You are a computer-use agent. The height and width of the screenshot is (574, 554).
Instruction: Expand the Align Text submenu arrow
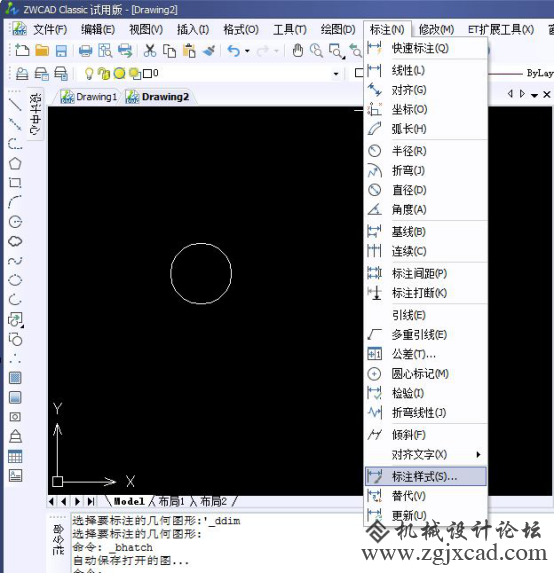478,455
